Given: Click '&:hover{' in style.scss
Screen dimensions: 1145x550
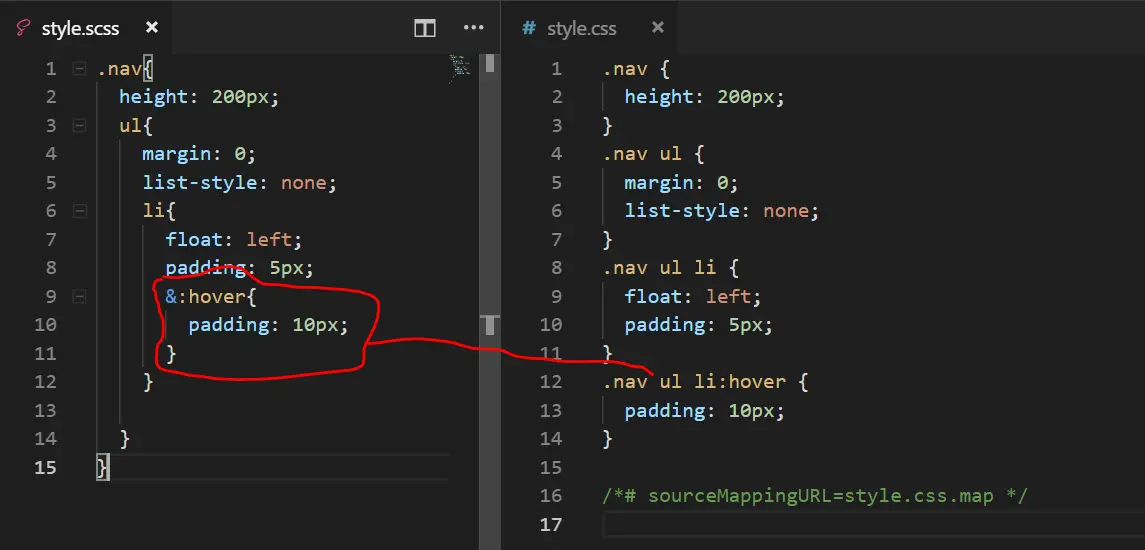Looking at the screenshot, I should click(x=211, y=297).
